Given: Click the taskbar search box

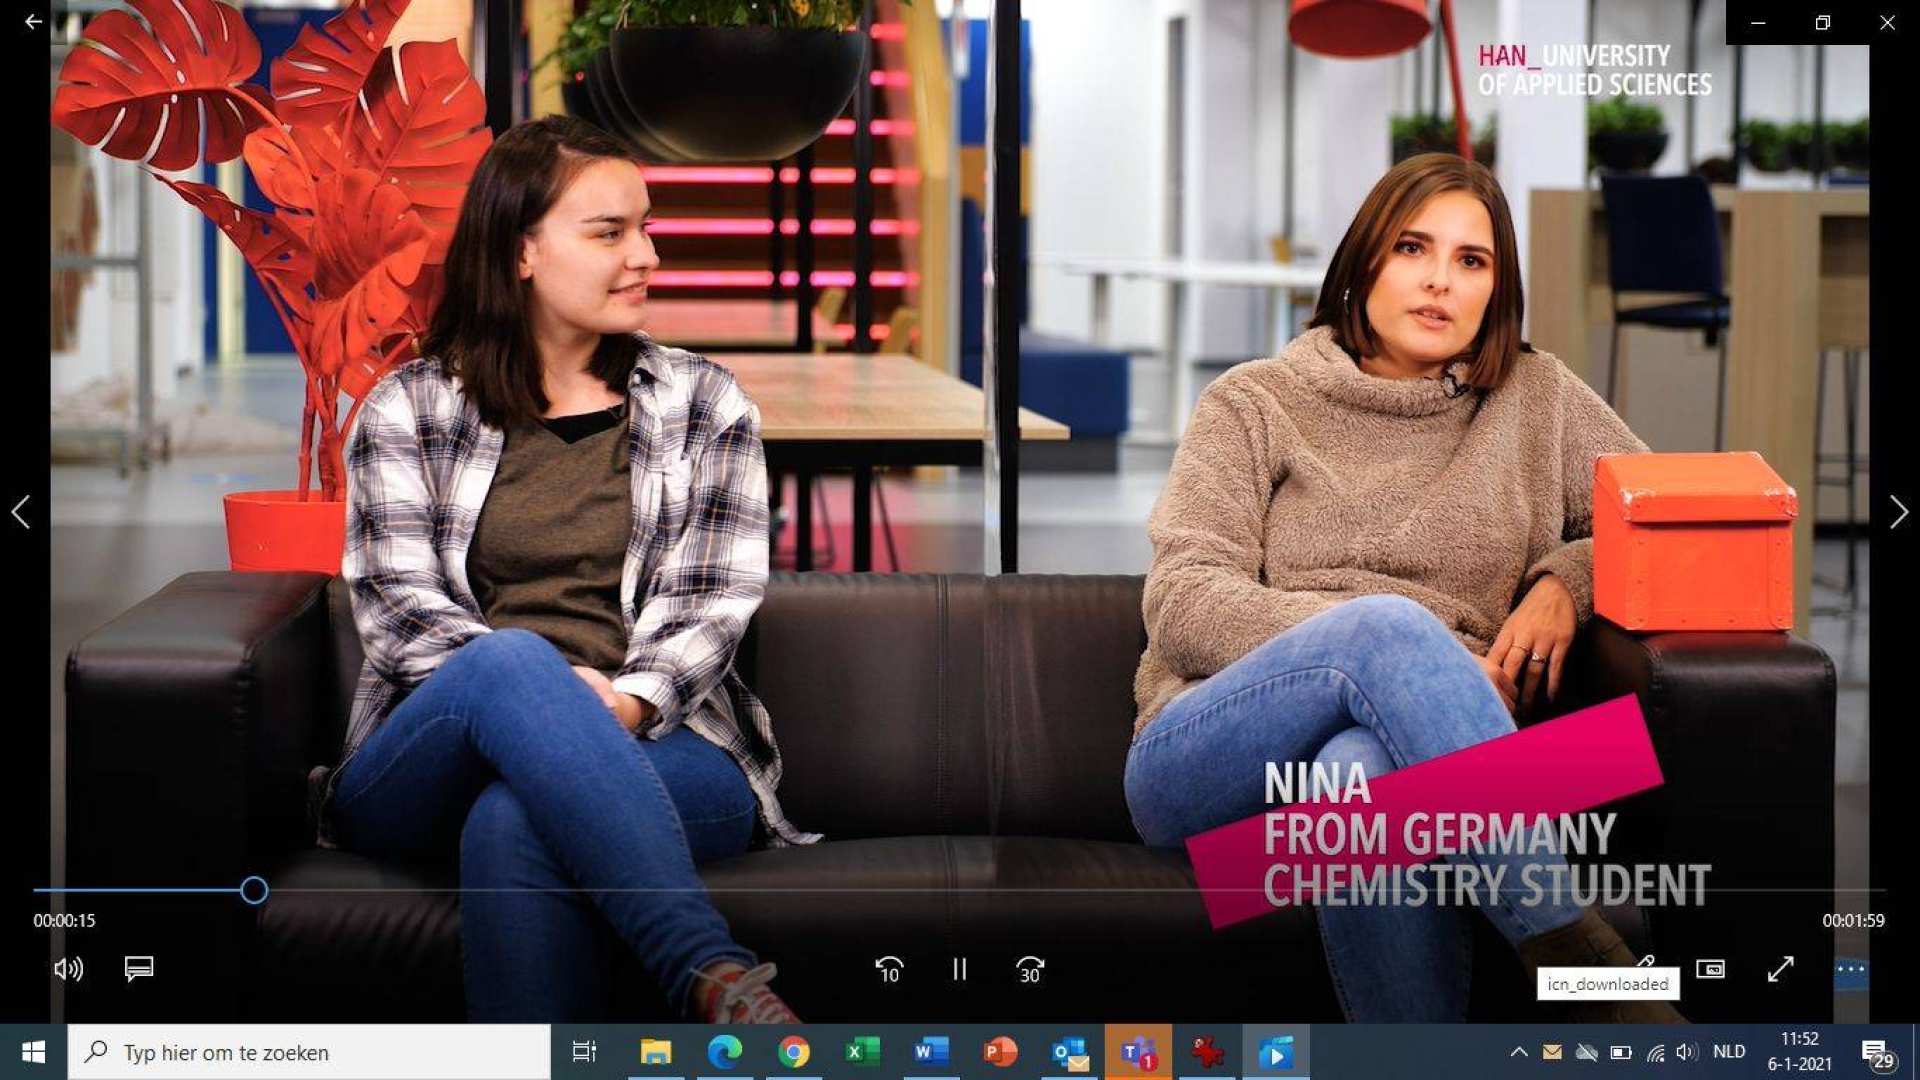Looking at the screenshot, I should click(309, 1052).
